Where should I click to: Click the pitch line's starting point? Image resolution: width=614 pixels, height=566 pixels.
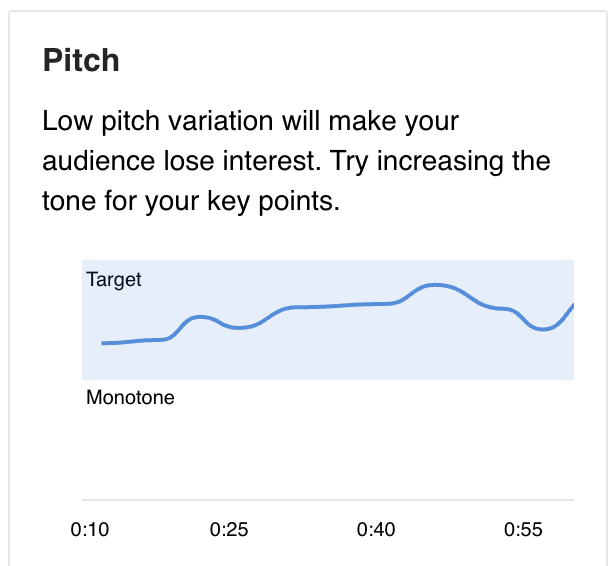tap(103, 343)
